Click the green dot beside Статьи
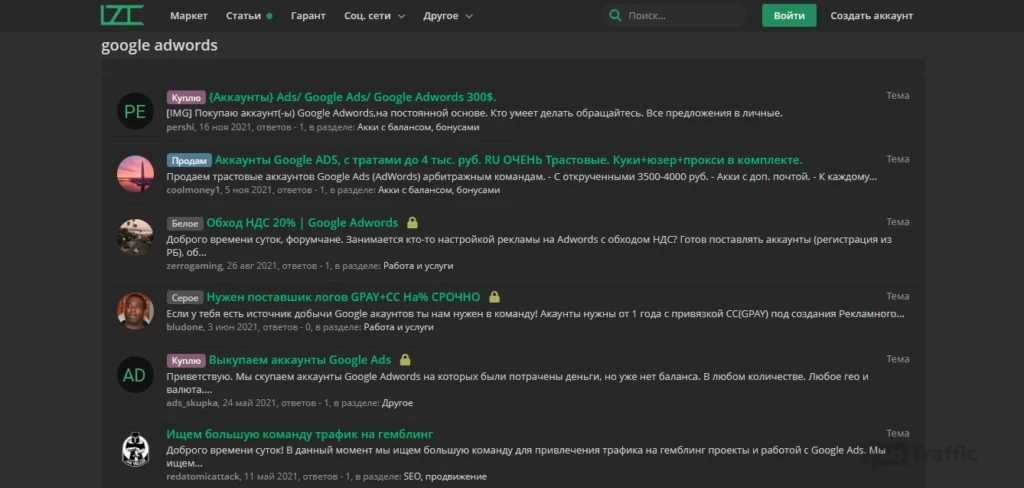1024x488 pixels. [269, 16]
